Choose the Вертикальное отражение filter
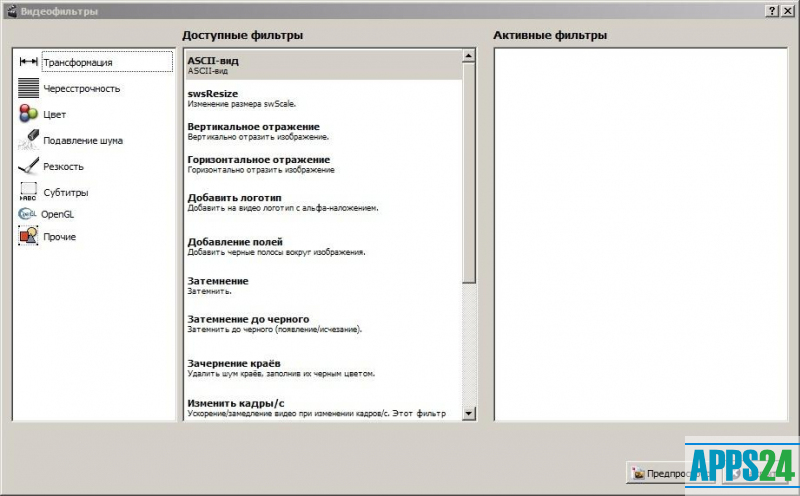The width and height of the screenshot is (800, 496). coord(323,131)
